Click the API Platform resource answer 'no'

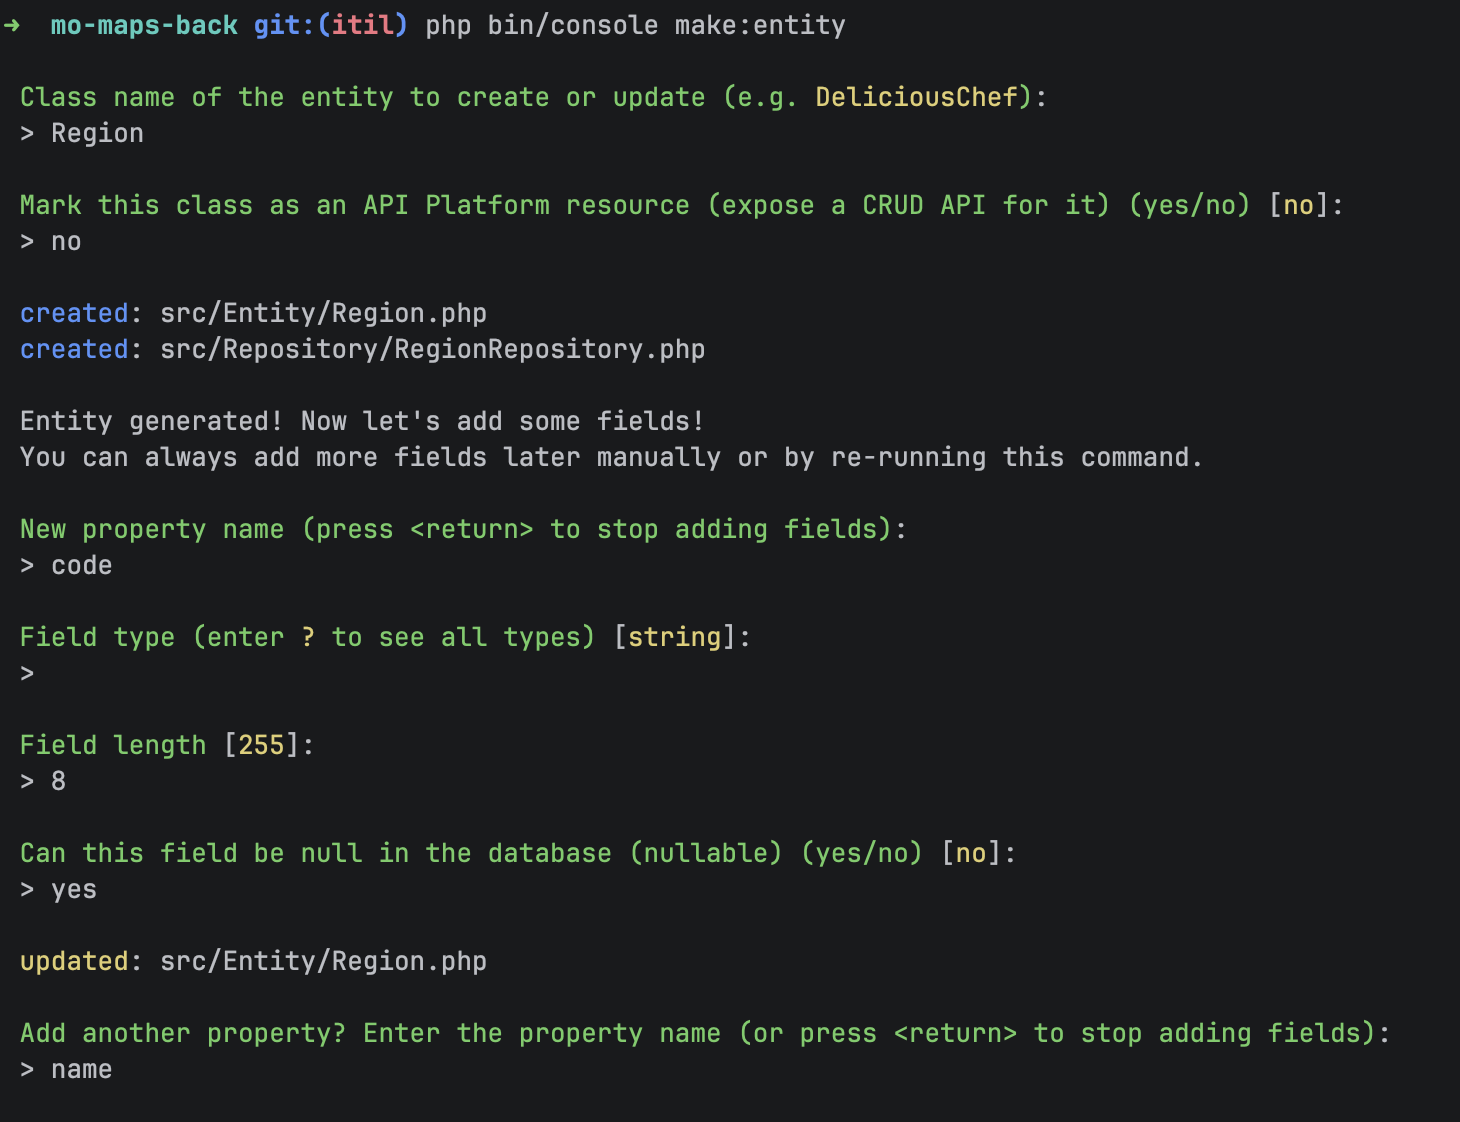[66, 241]
